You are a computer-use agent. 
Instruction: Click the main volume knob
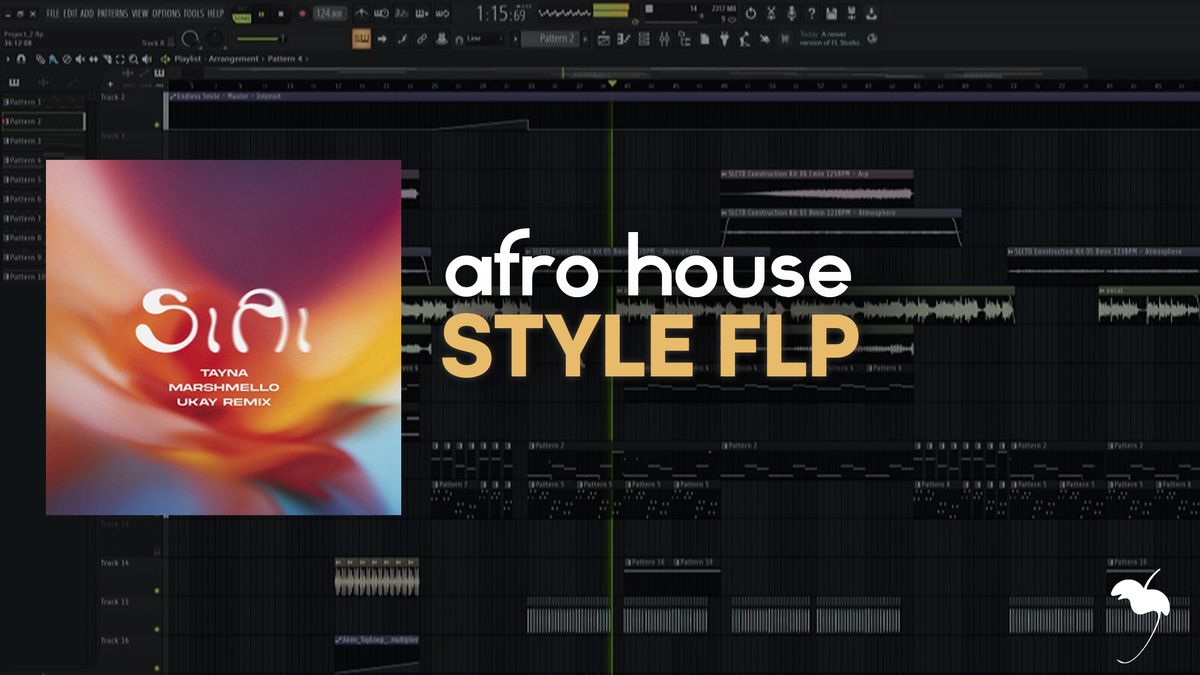coord(189,39)
